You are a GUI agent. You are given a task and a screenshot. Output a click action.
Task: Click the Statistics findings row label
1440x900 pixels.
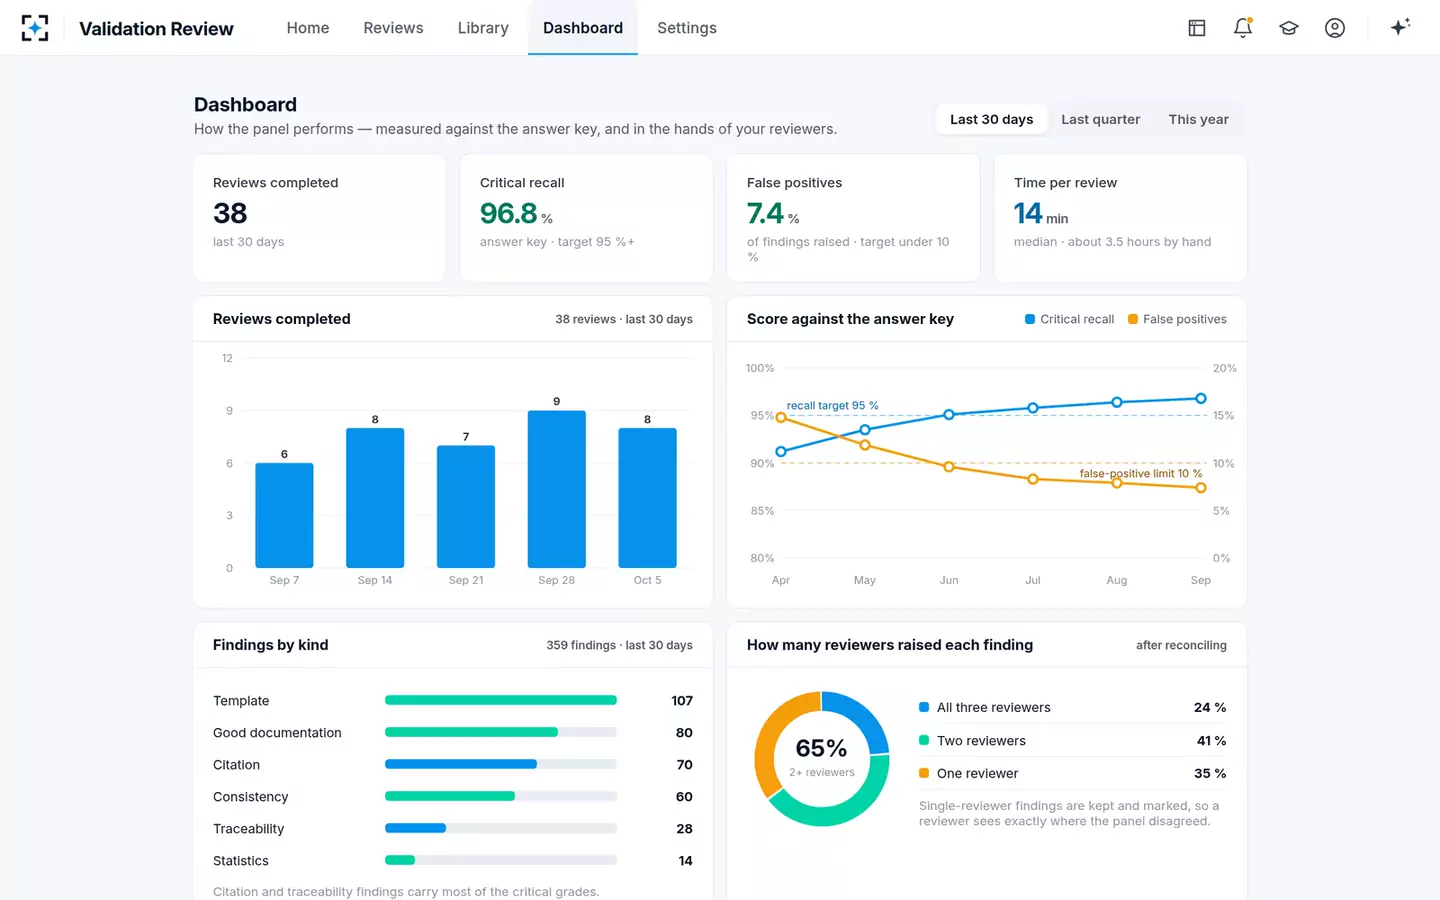point(241,860)
